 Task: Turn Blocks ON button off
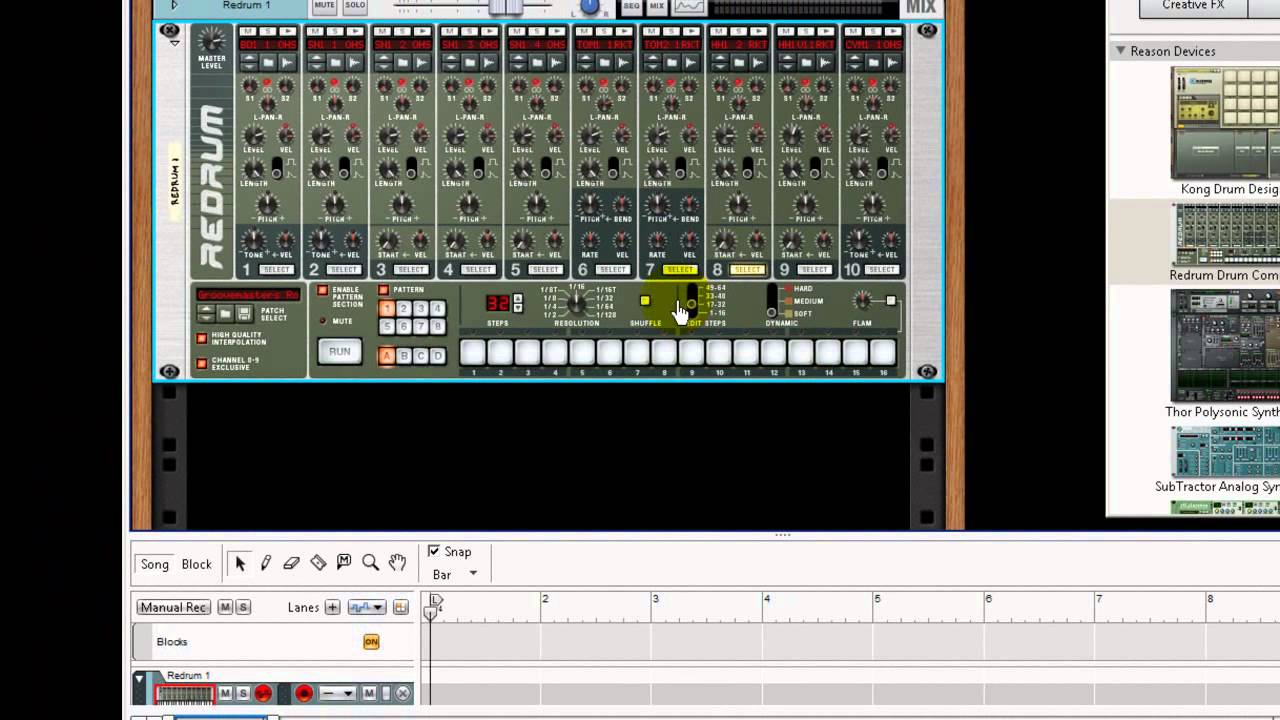371,642
